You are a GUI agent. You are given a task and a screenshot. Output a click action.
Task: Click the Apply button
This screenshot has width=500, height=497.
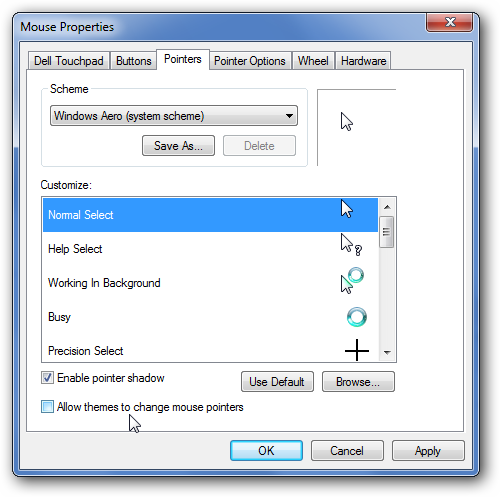point(428,451)
